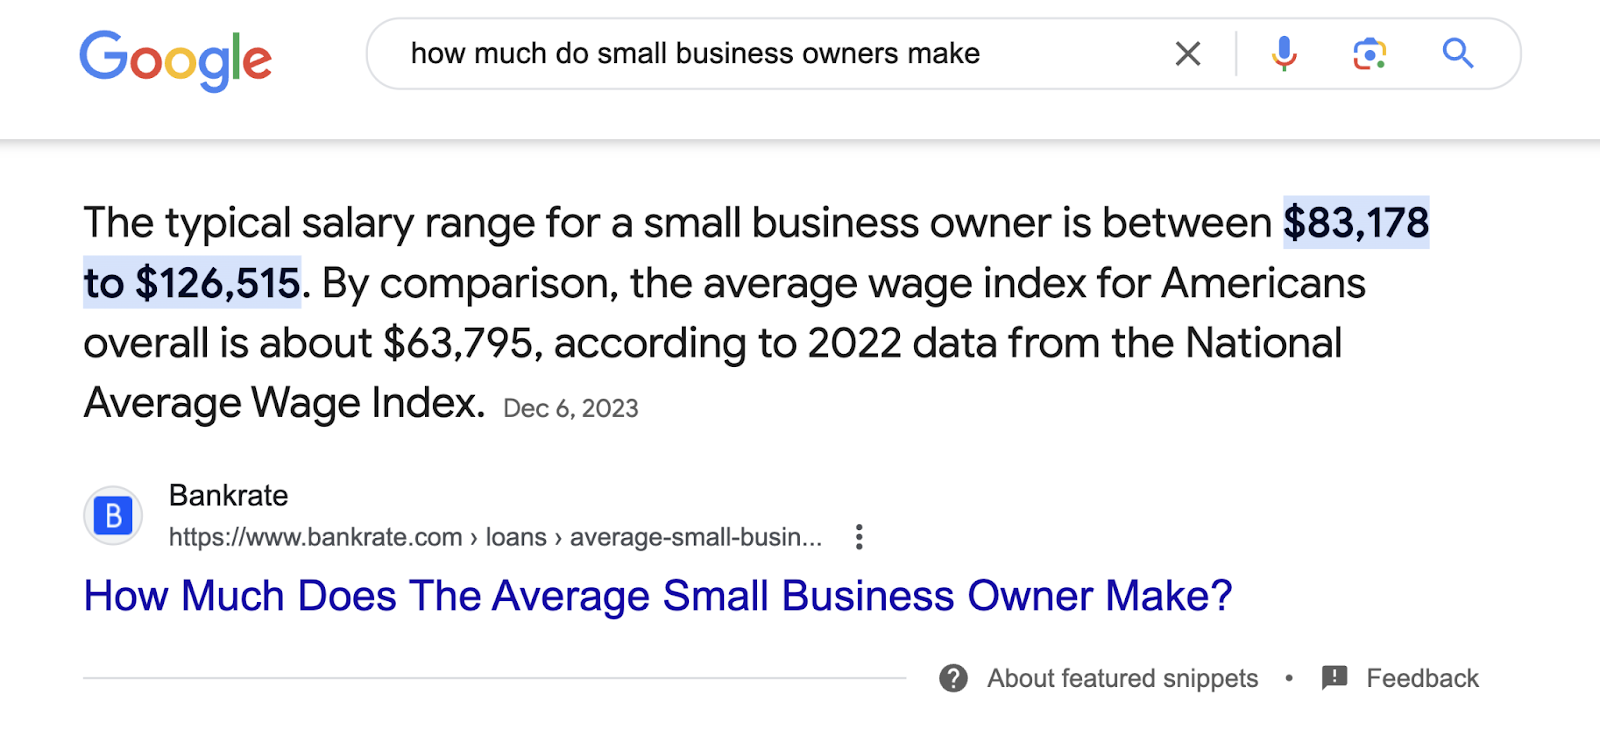The width and height of the screenshot is (1600, 755).
Task: Click the Dec 6, 2023 date text
Action: pos(570,408)
